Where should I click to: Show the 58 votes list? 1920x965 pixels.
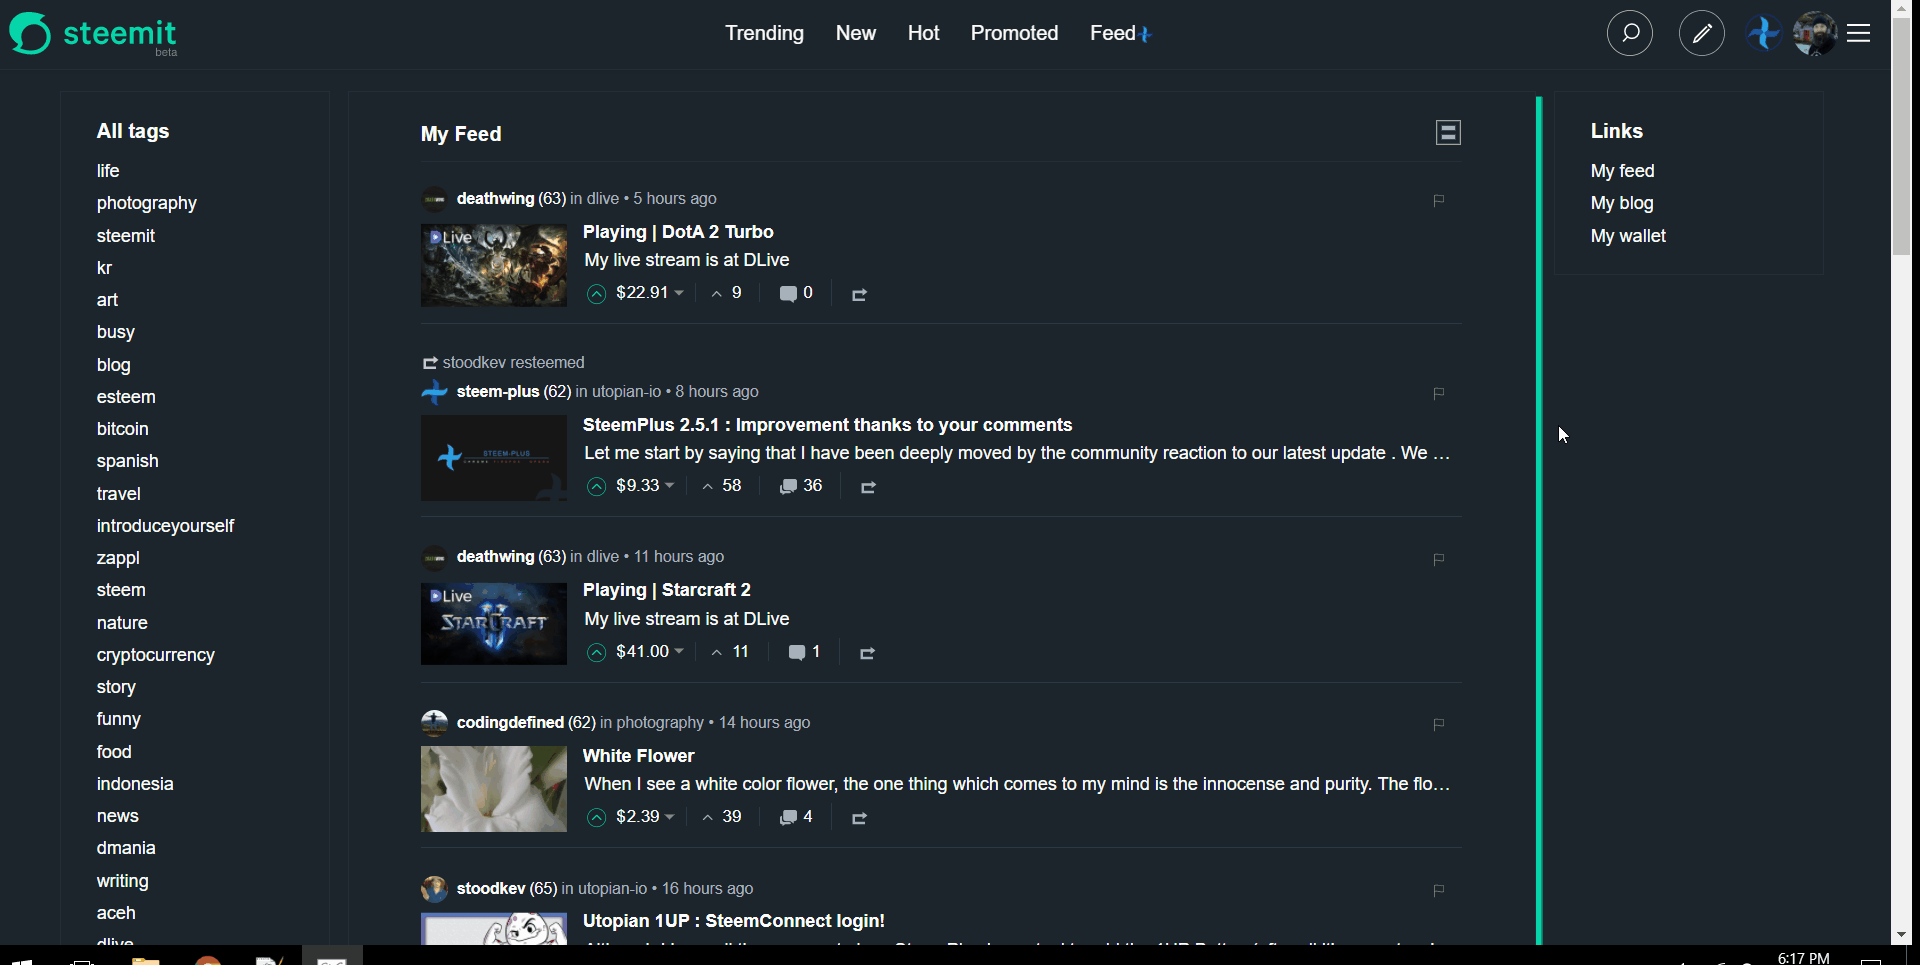coord(722,486)
